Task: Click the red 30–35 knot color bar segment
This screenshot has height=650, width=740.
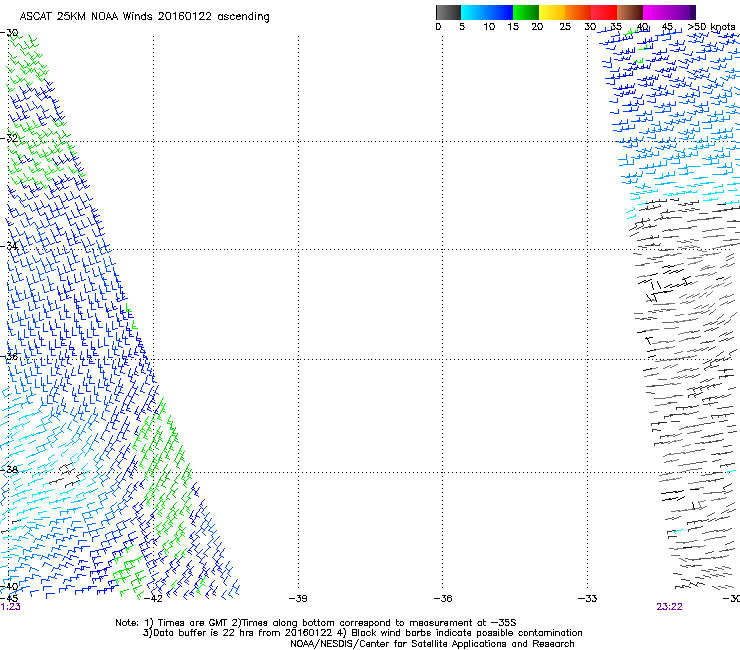Action: tap(604, 12)
